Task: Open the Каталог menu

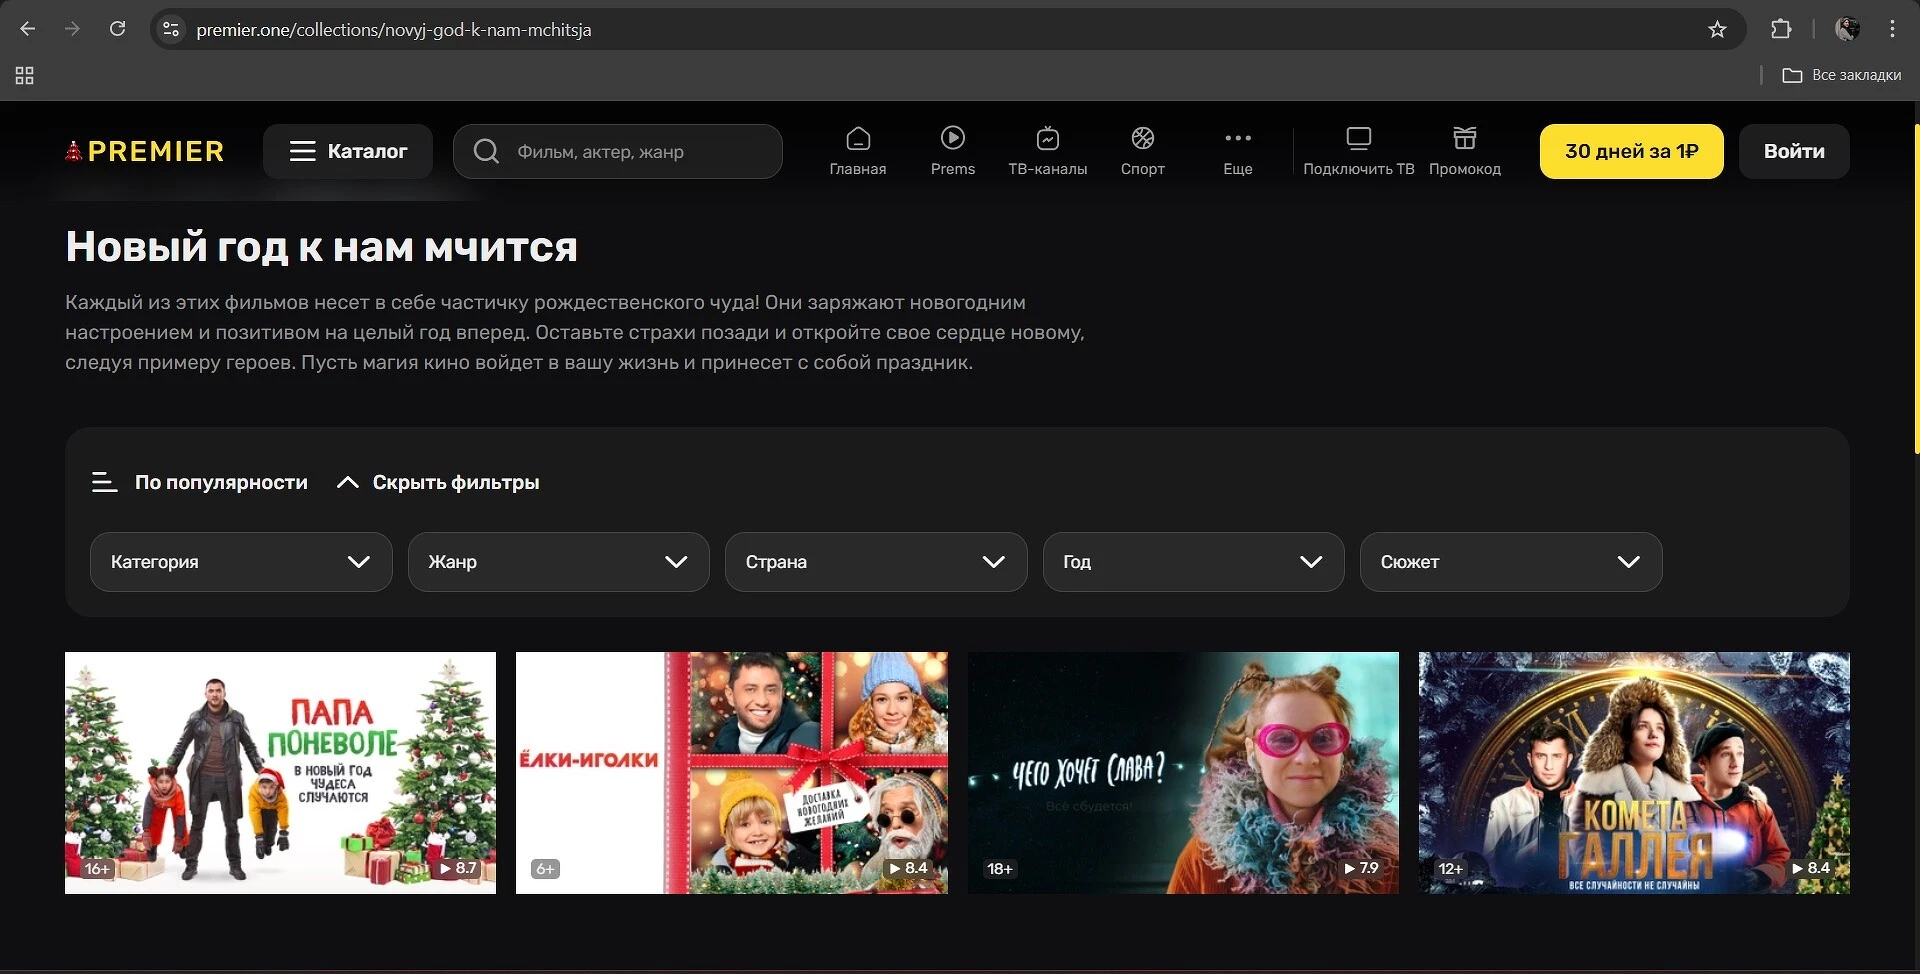Action: [348, 152]
